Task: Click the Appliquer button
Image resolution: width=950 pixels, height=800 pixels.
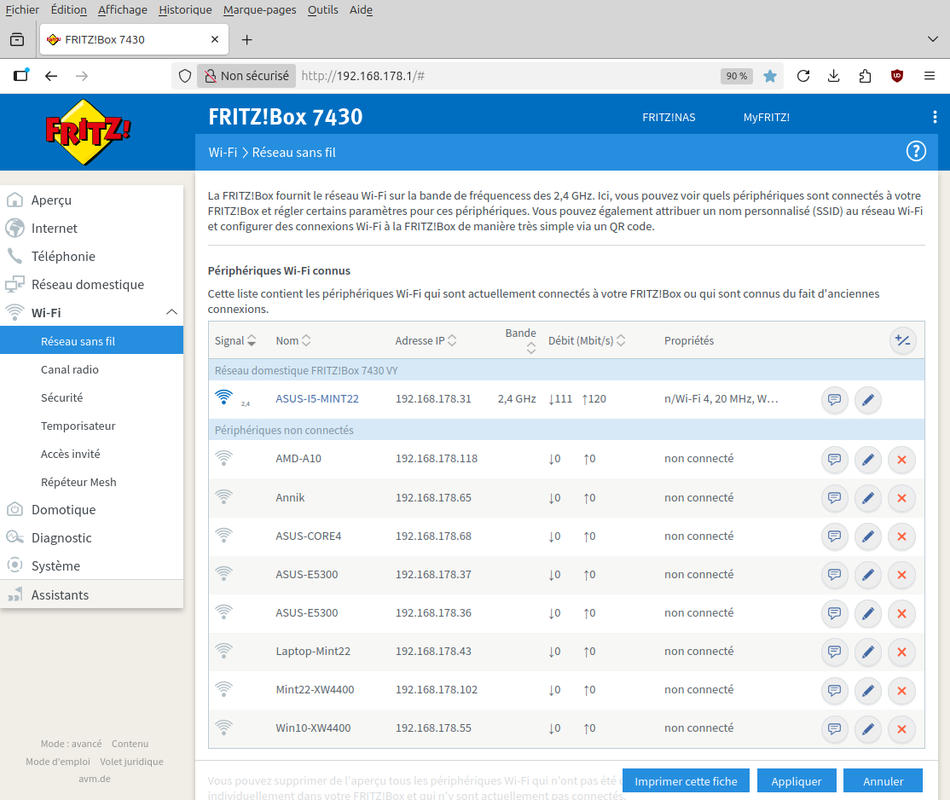Action: coord(796,781)
